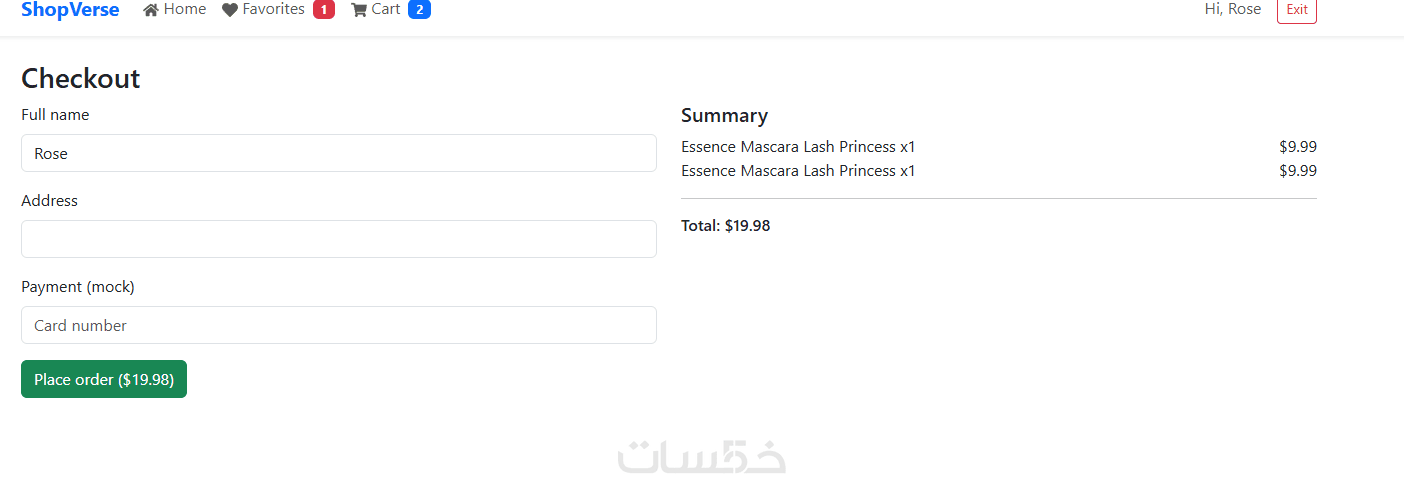Click the Favorites heart icon
Screen dimensions: 1404x484
tap(230, 10)
